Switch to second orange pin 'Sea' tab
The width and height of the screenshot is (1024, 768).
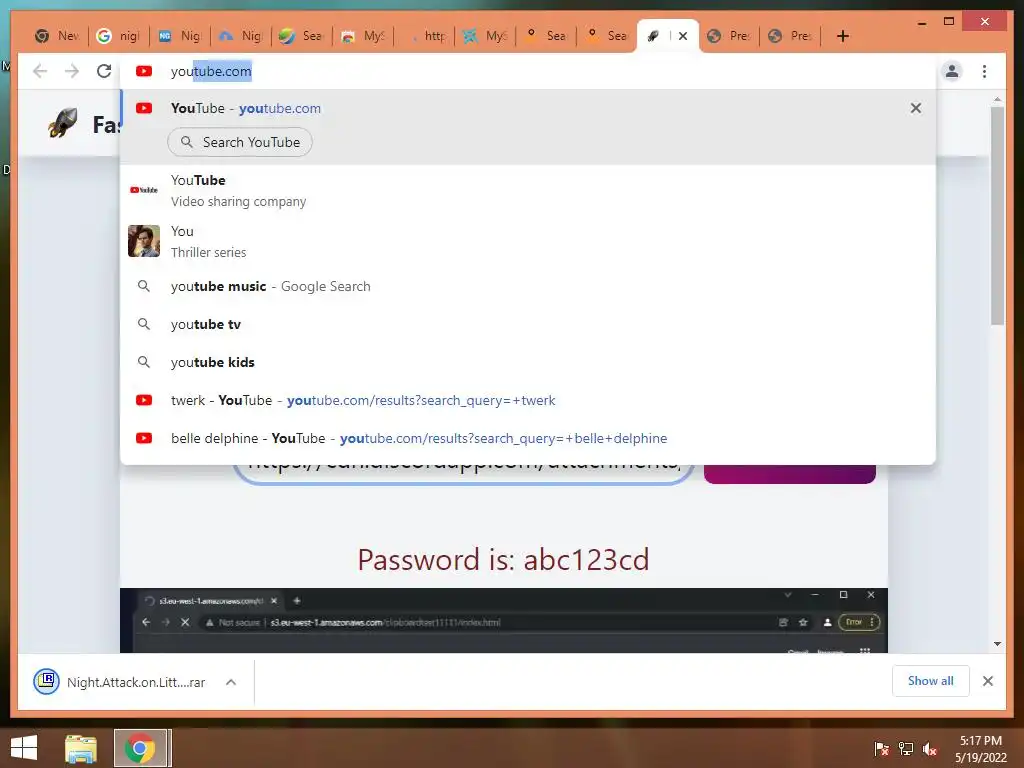coord(607,36)
